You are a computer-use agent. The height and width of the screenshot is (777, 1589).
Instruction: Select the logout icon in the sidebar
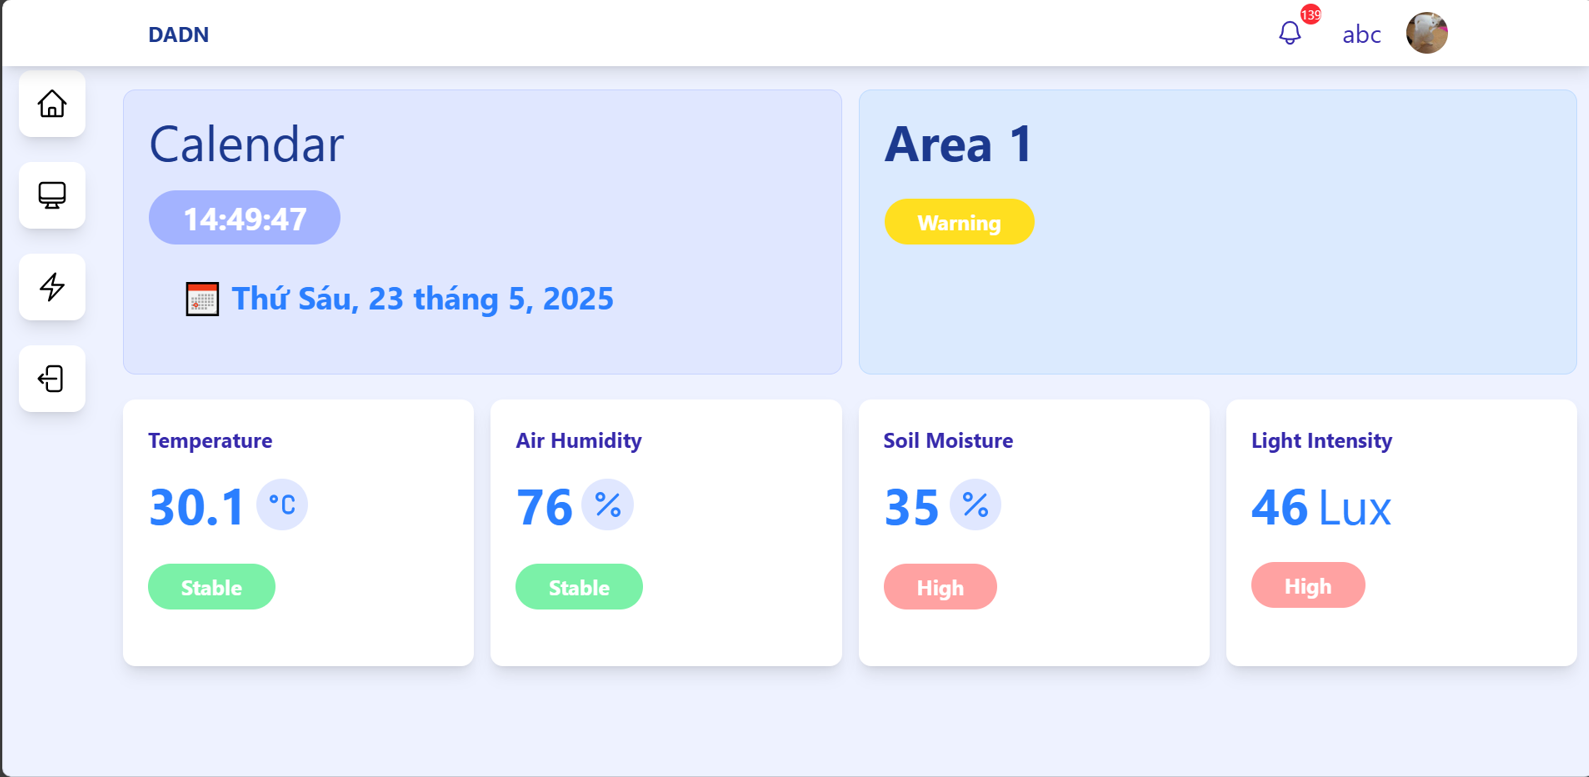51,378
